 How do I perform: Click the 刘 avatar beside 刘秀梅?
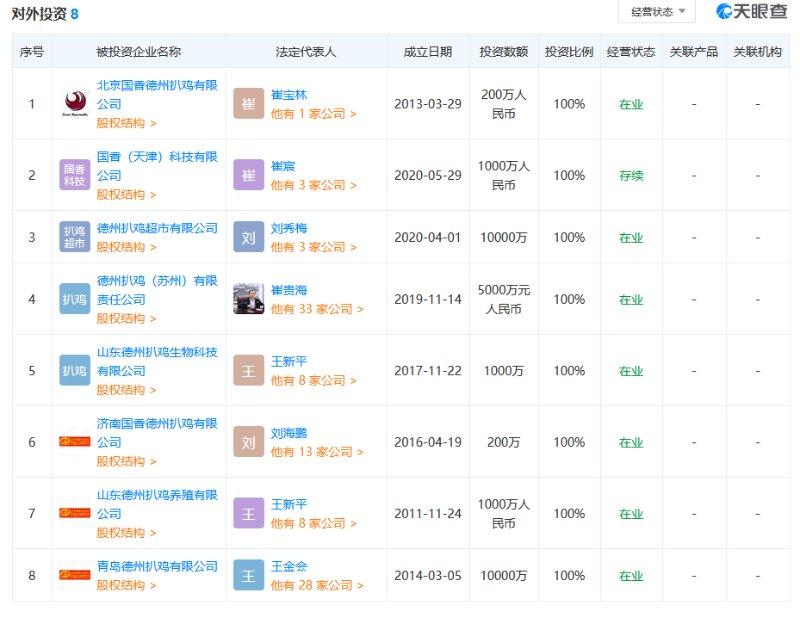[x=248, y=237]
